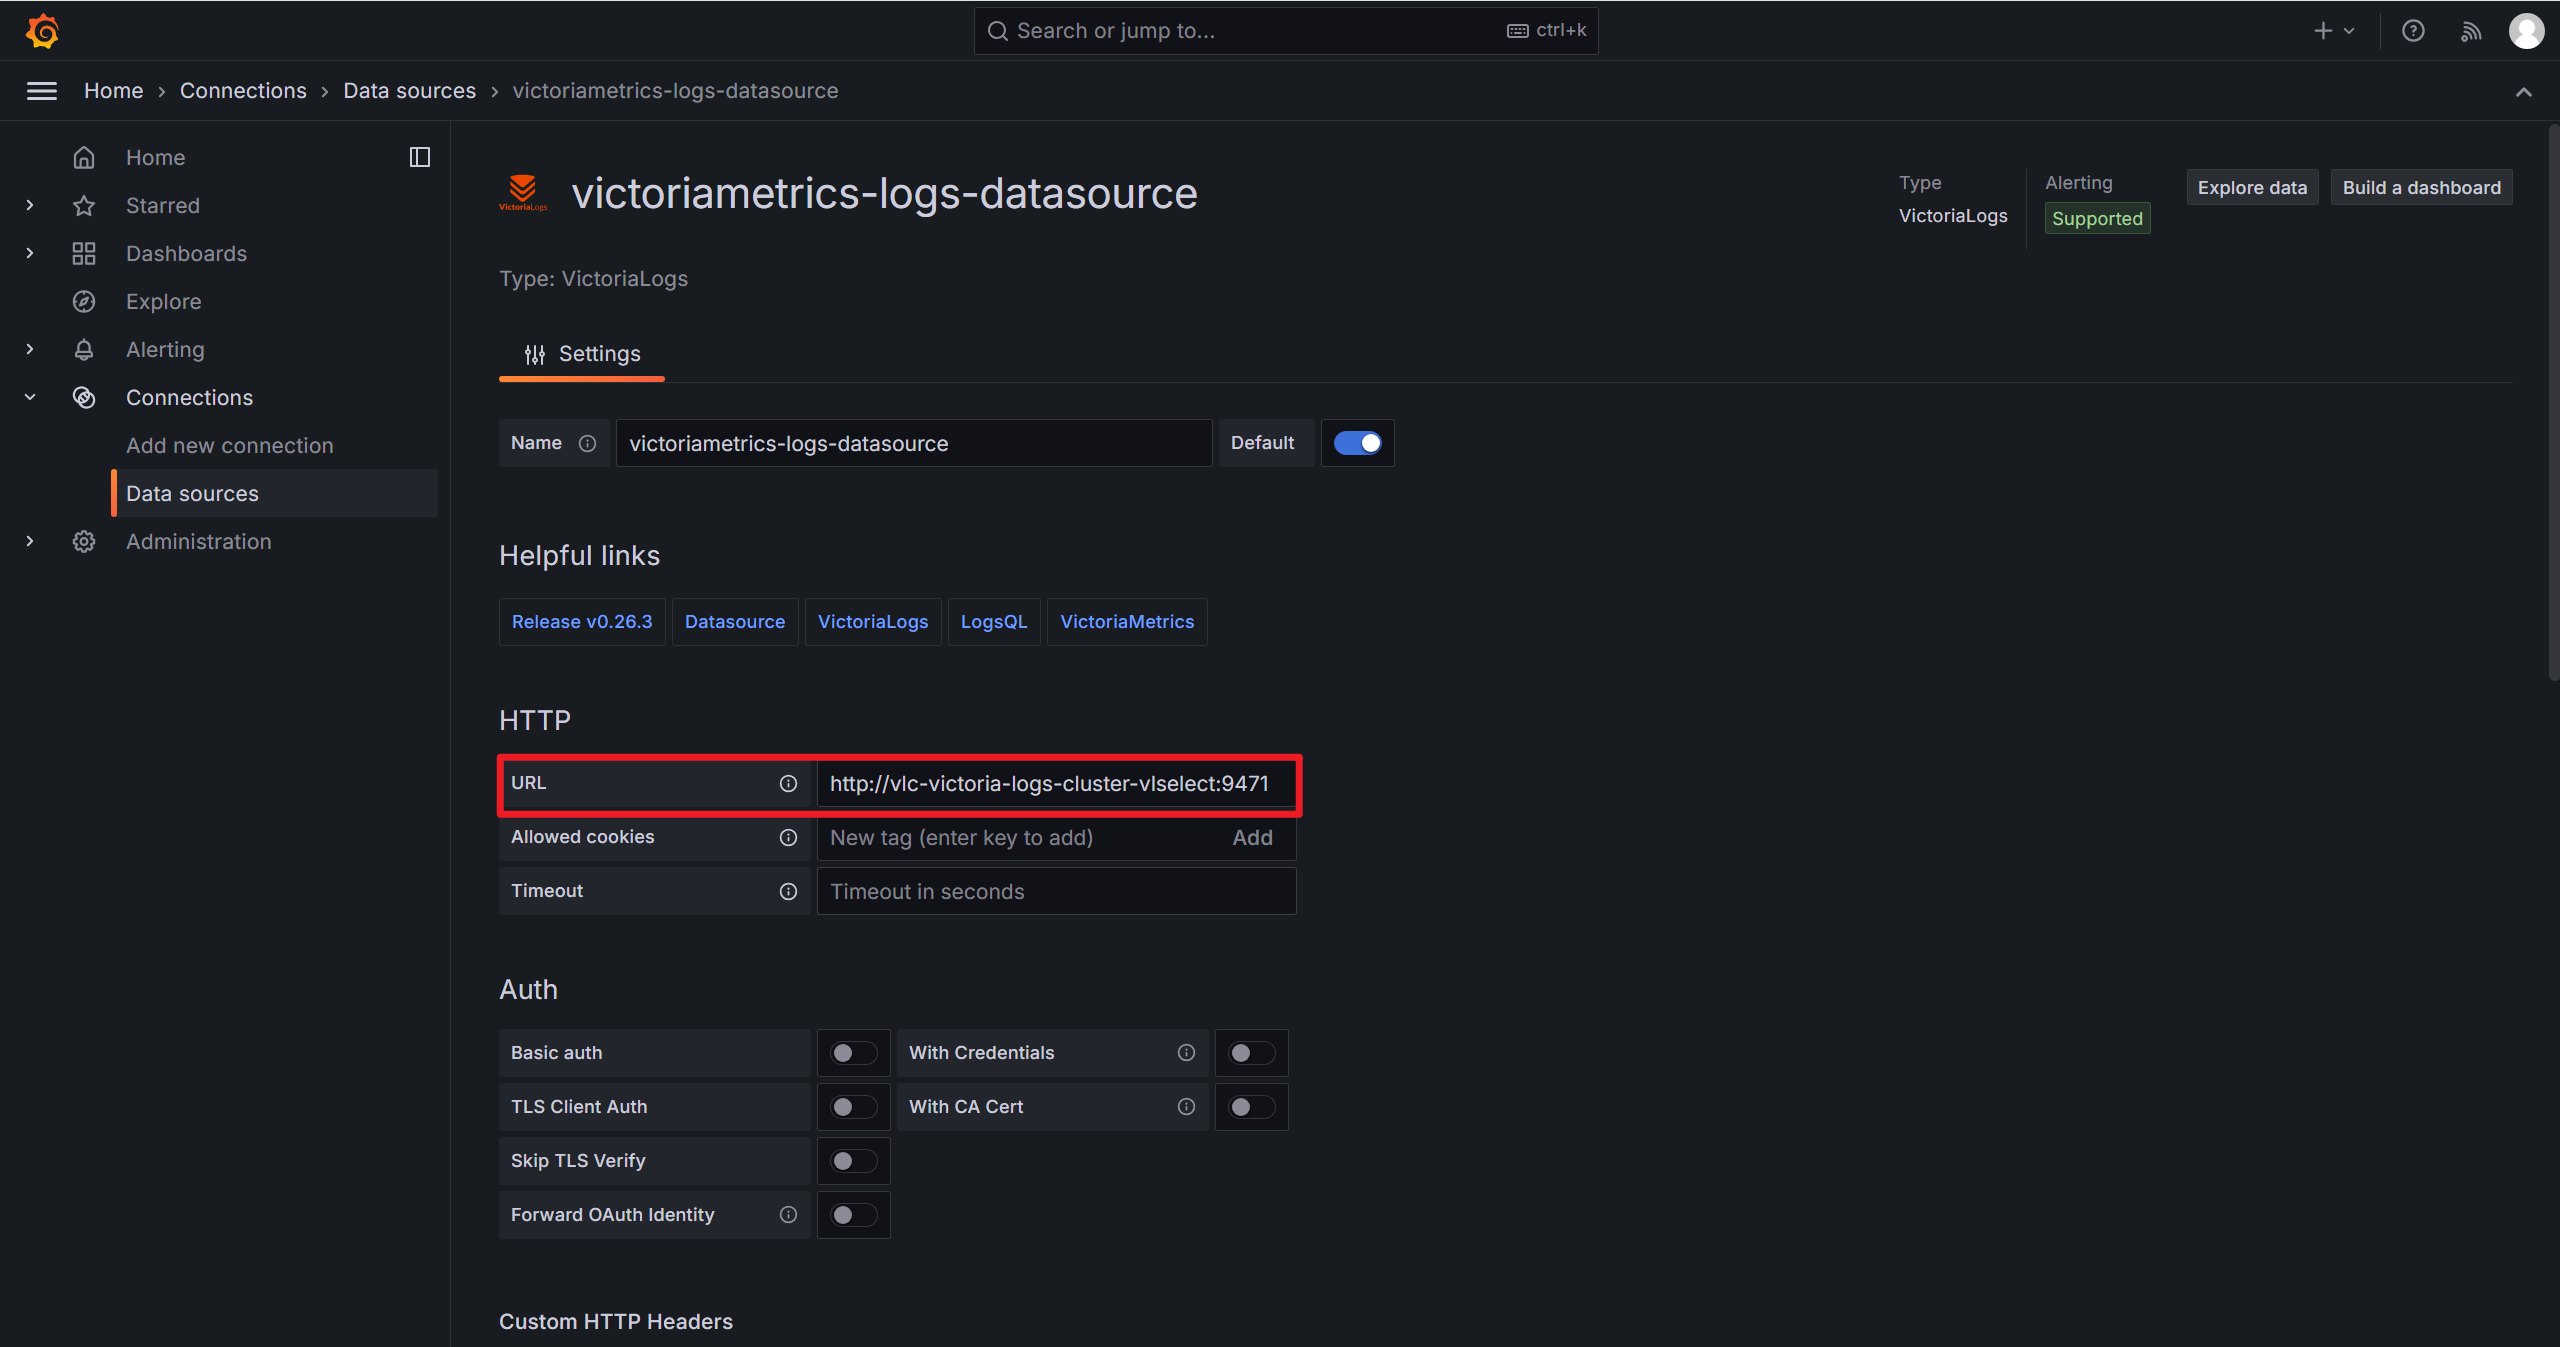This screenshot has width=2560, height=1347.
Task: Click the datasource Name input field
Action: pyautogui.click(x=914, y=443)
